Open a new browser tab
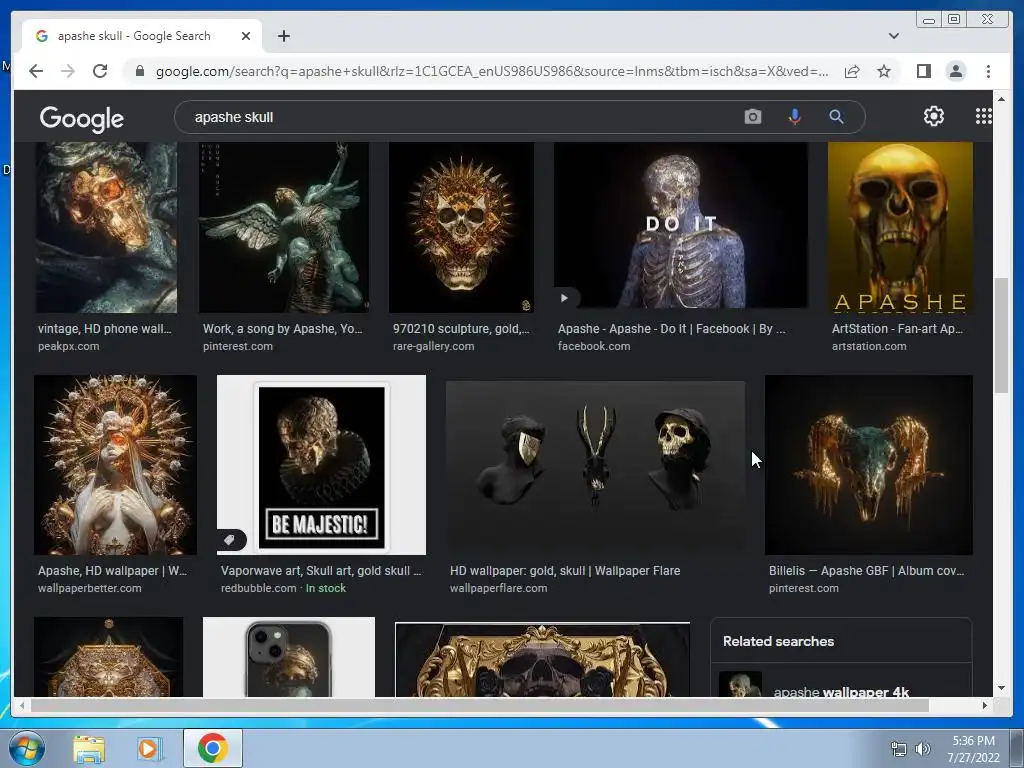 283,36
